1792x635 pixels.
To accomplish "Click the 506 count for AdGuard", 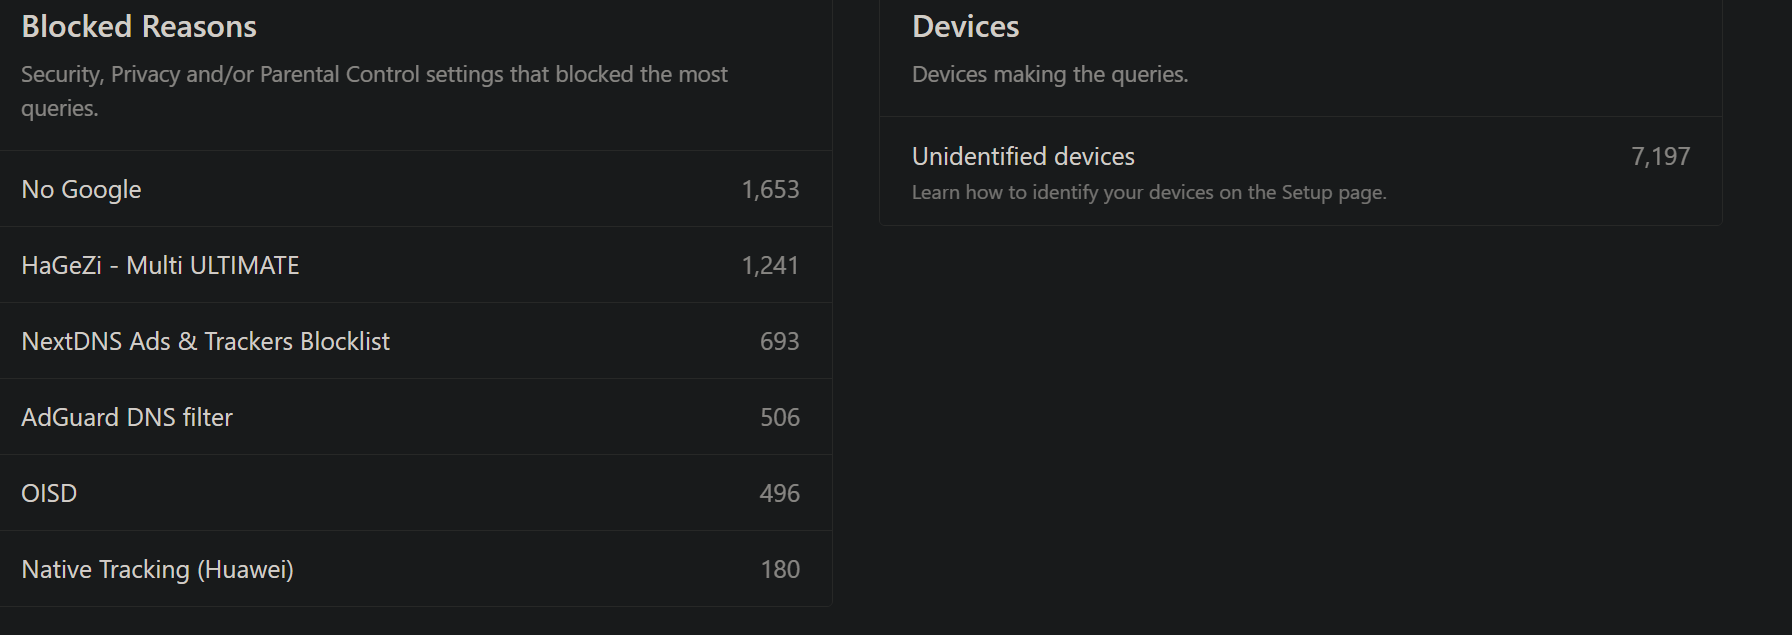I will [x=779, y=418].
